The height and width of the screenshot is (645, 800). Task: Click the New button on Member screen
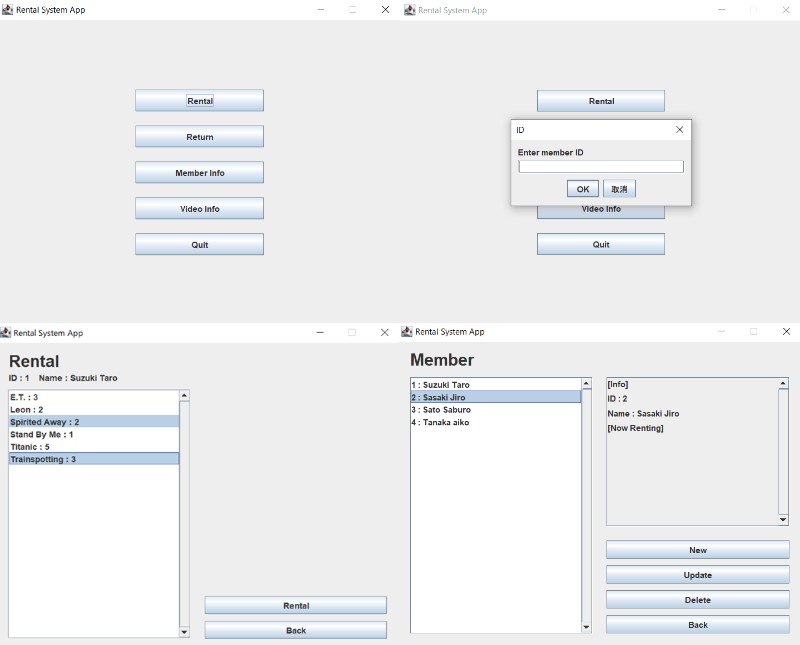tap(697, 550)
